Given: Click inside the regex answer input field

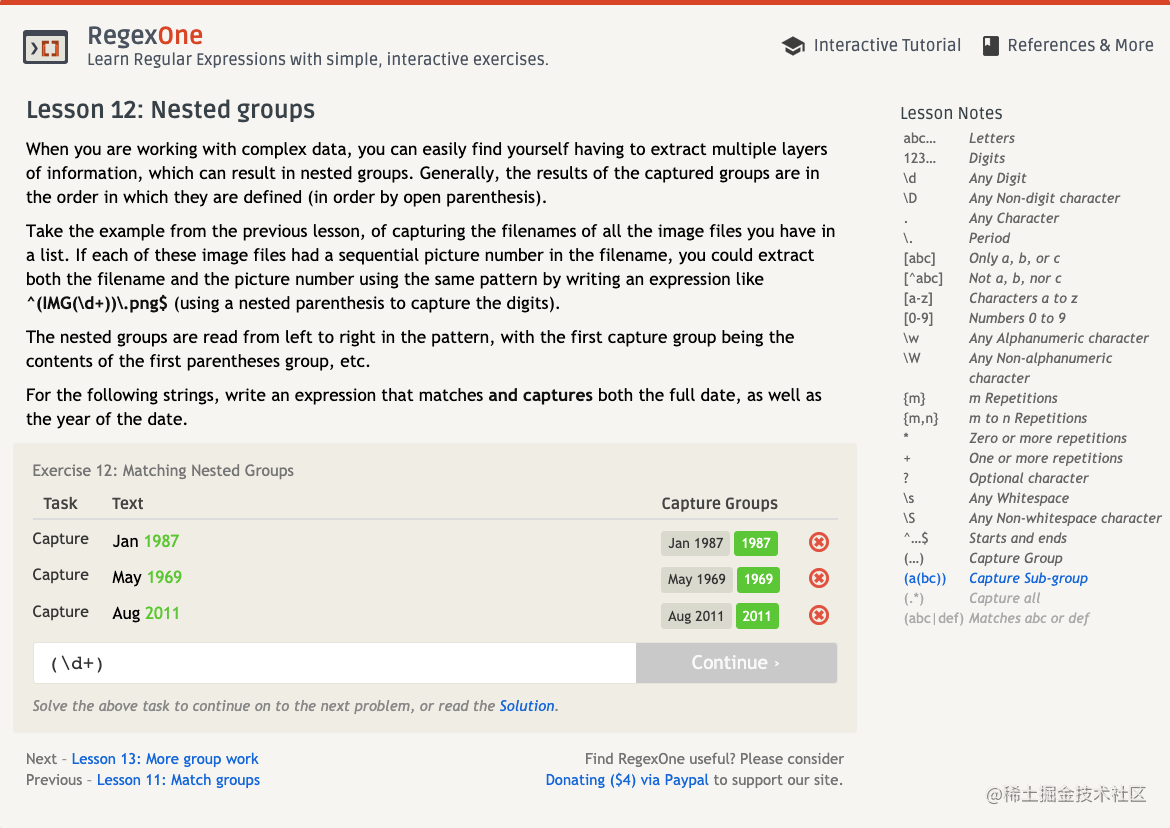Looking at the screenshot, I should pyautogui.click(x=335, y=662).
